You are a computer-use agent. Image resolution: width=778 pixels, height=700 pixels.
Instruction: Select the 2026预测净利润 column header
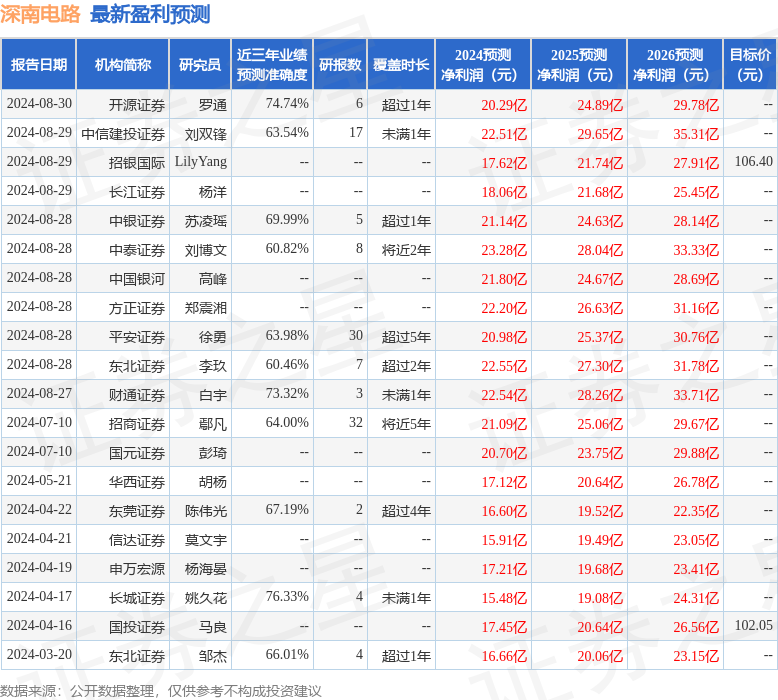point(675,64)
